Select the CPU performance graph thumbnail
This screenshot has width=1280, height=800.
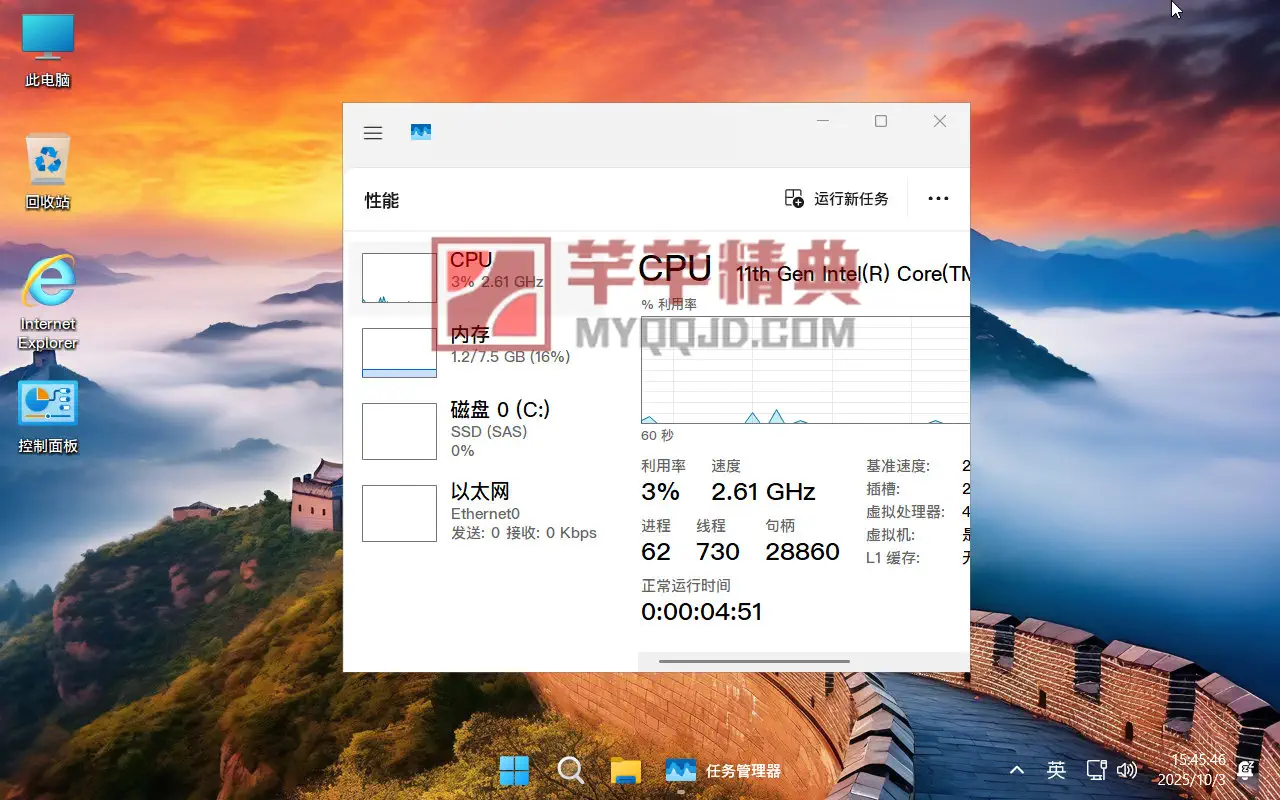pos(399,278)
